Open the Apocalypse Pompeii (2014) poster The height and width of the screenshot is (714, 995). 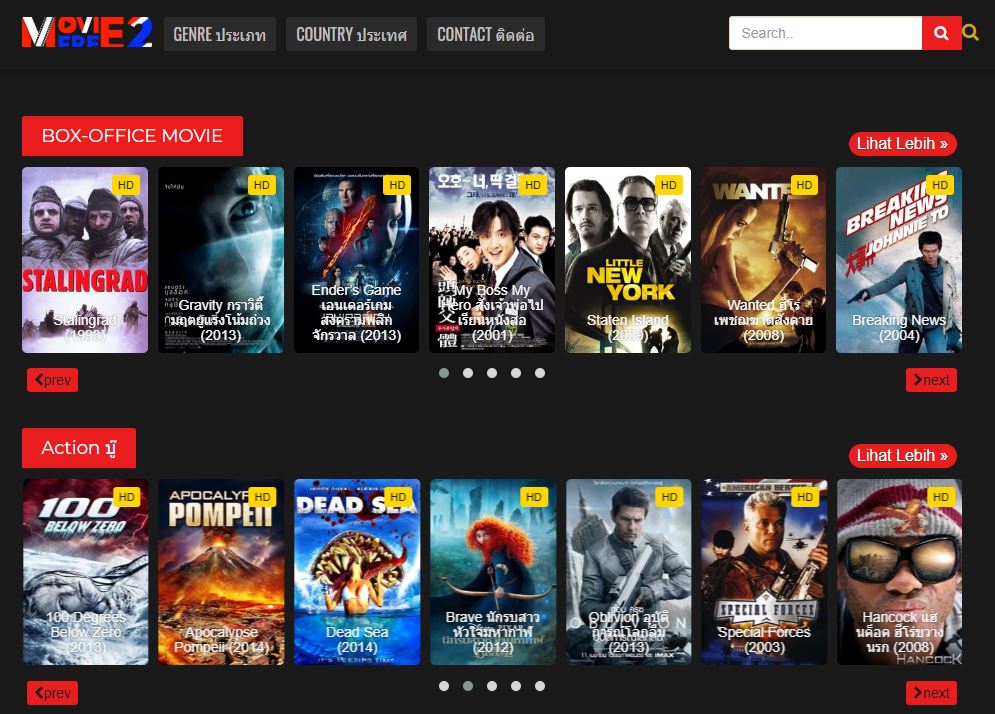221,572
